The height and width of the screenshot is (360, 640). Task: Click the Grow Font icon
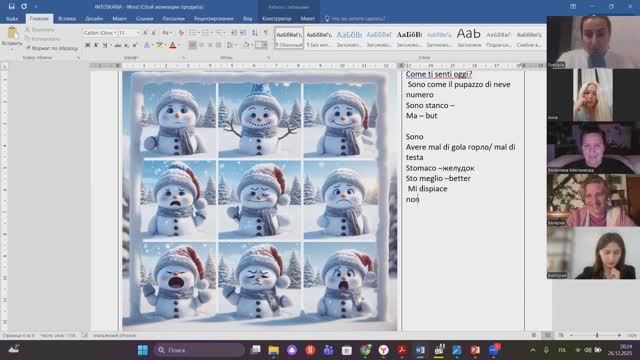pos(145,33)
